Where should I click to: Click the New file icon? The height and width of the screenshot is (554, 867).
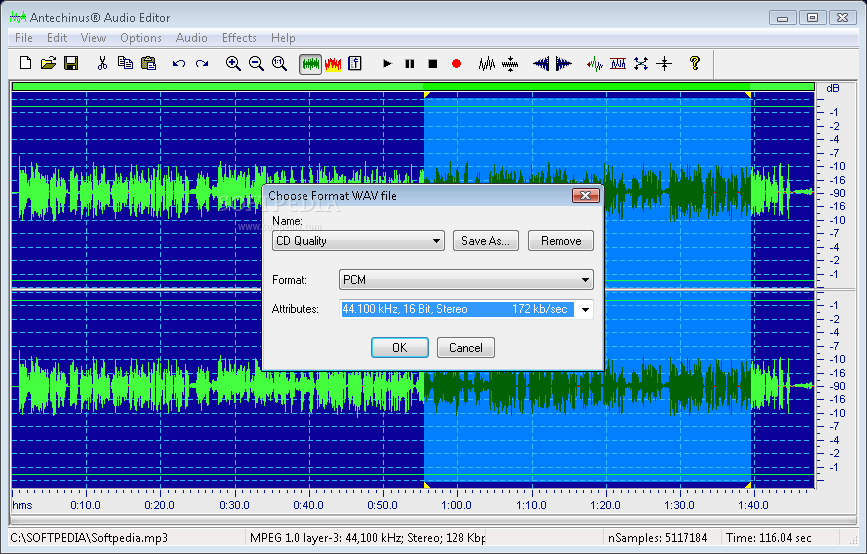25,64
